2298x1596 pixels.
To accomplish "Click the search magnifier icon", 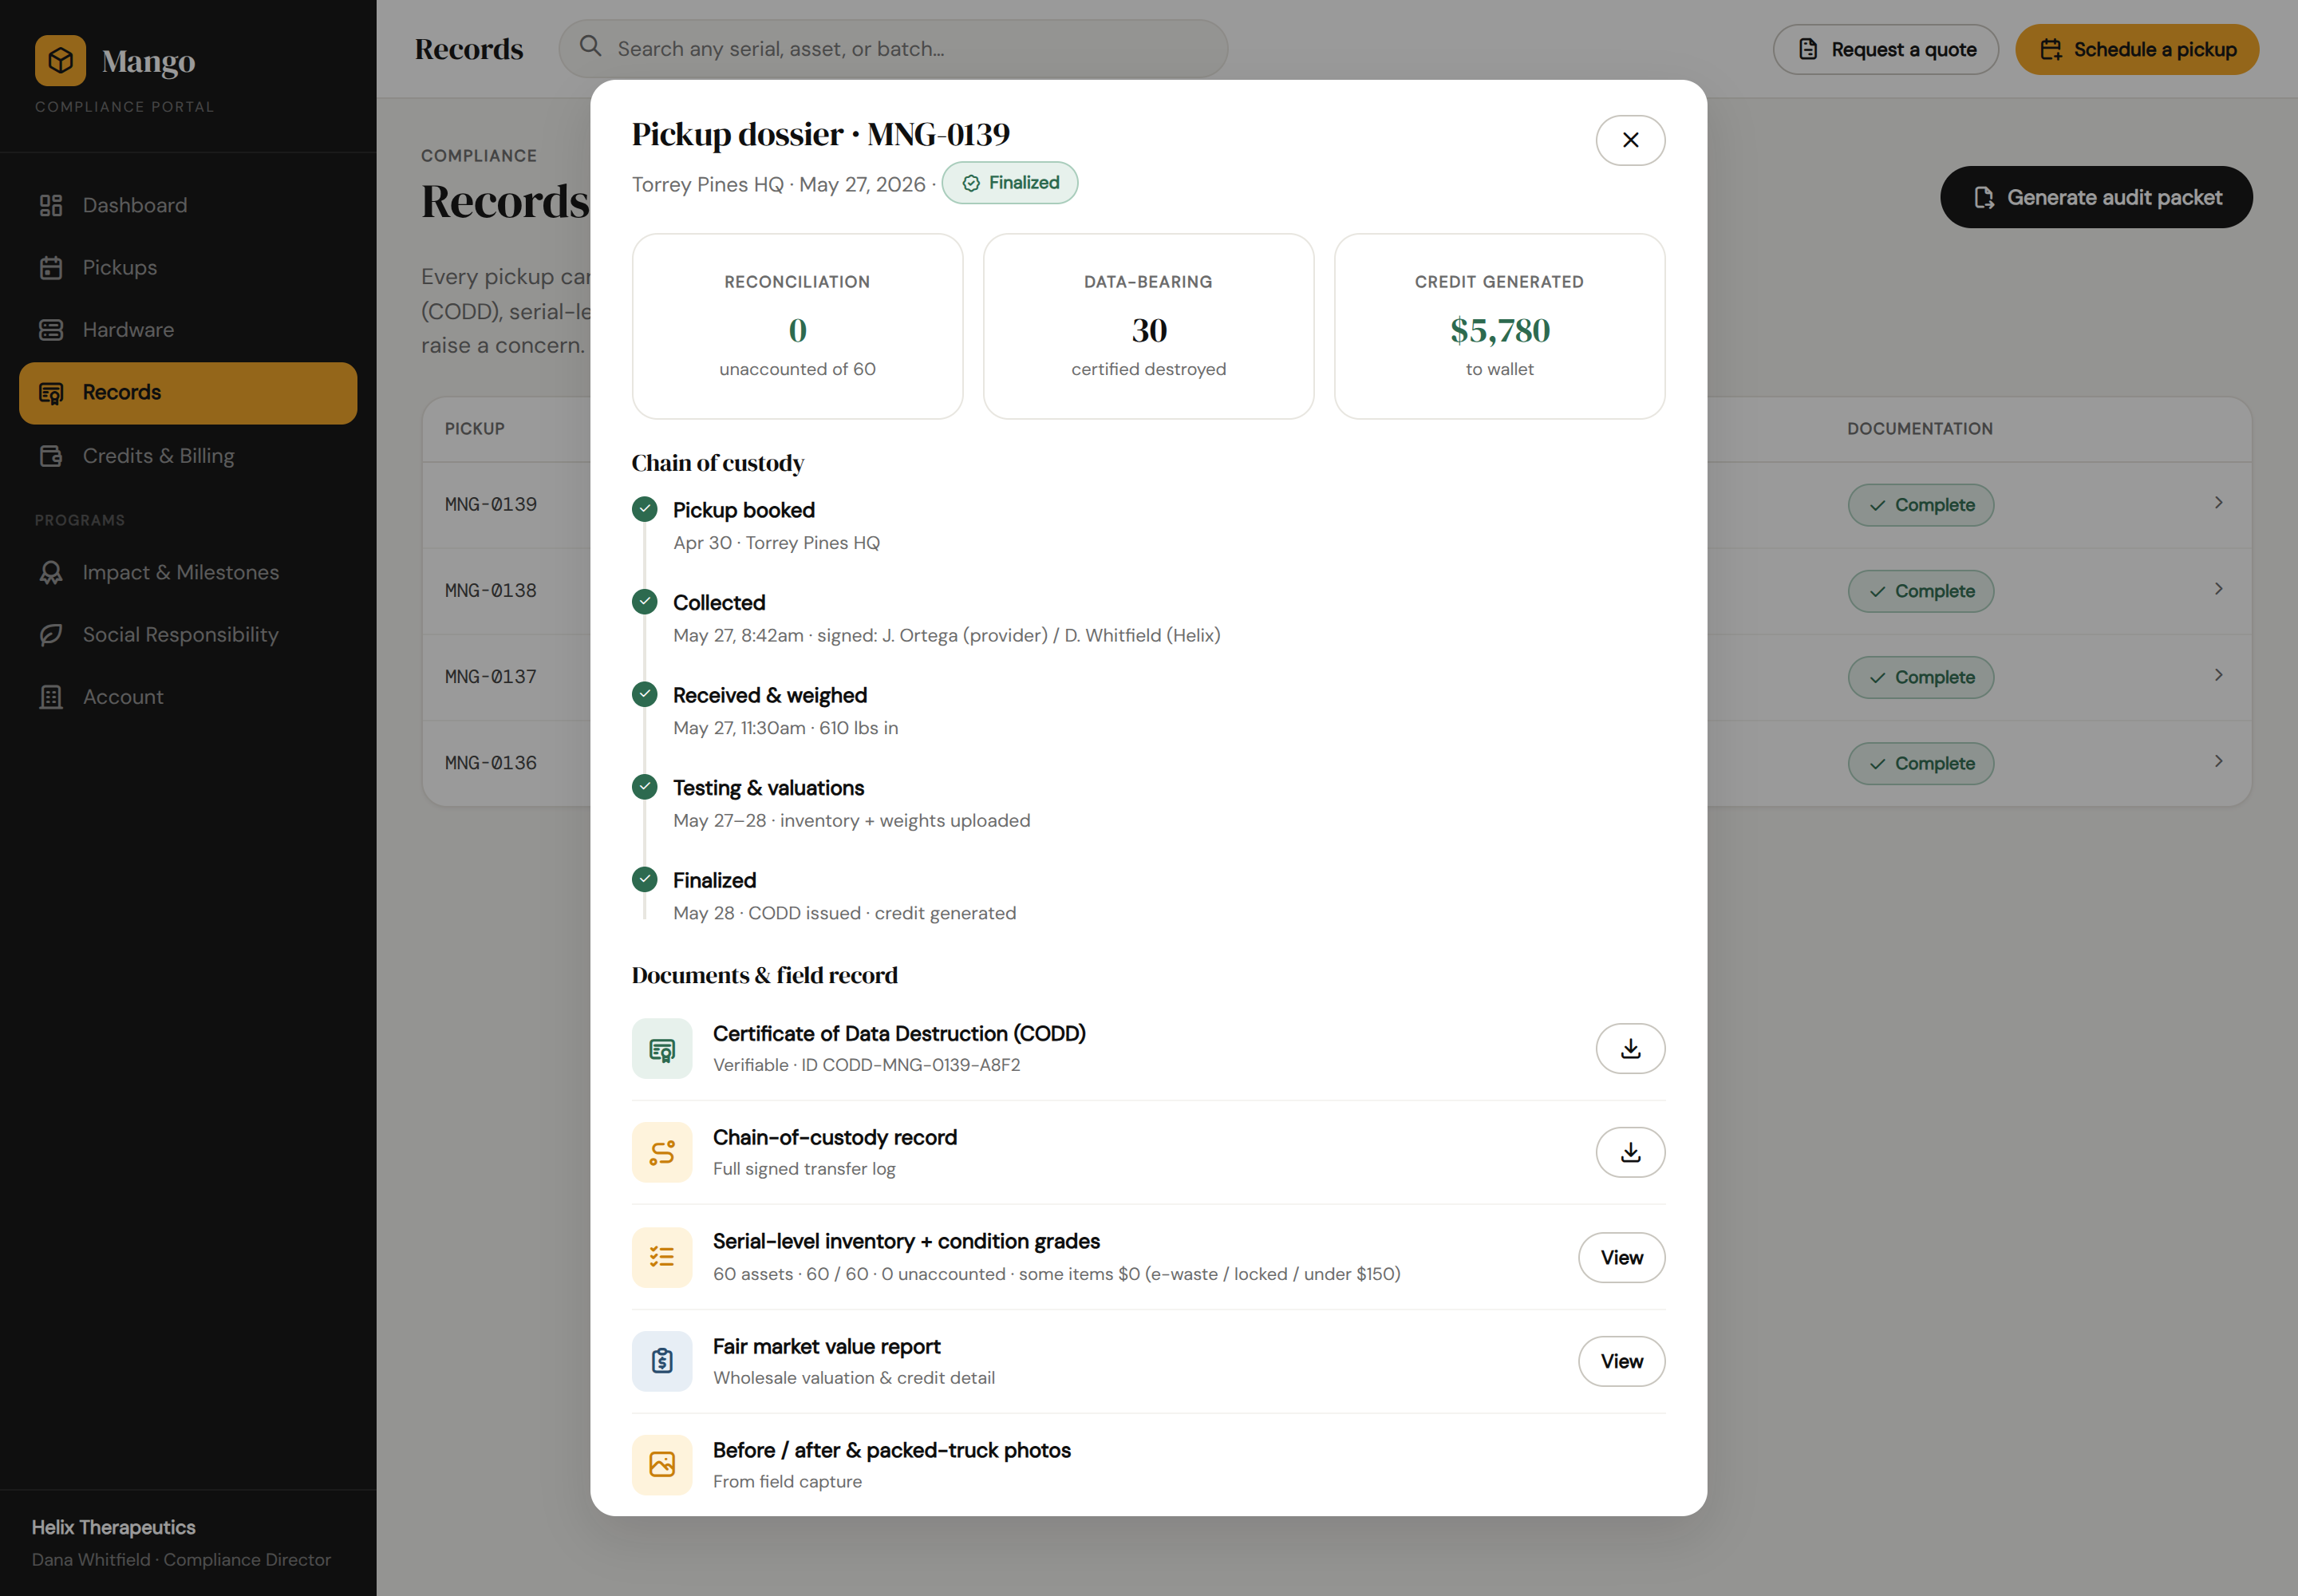I will pos(591,47).
